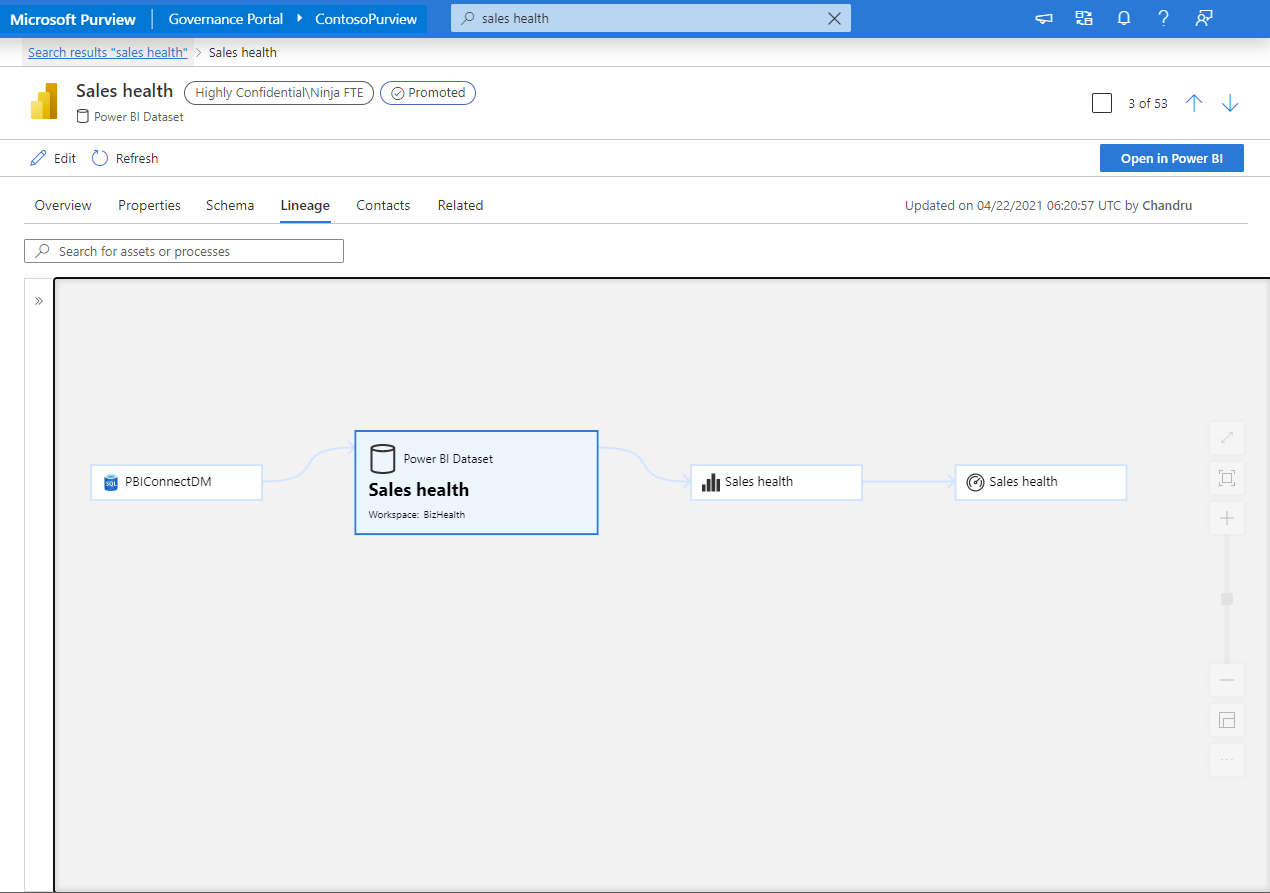Click the announcements megaphone icon
1270x893 pixels.
tap(1044, 18)
